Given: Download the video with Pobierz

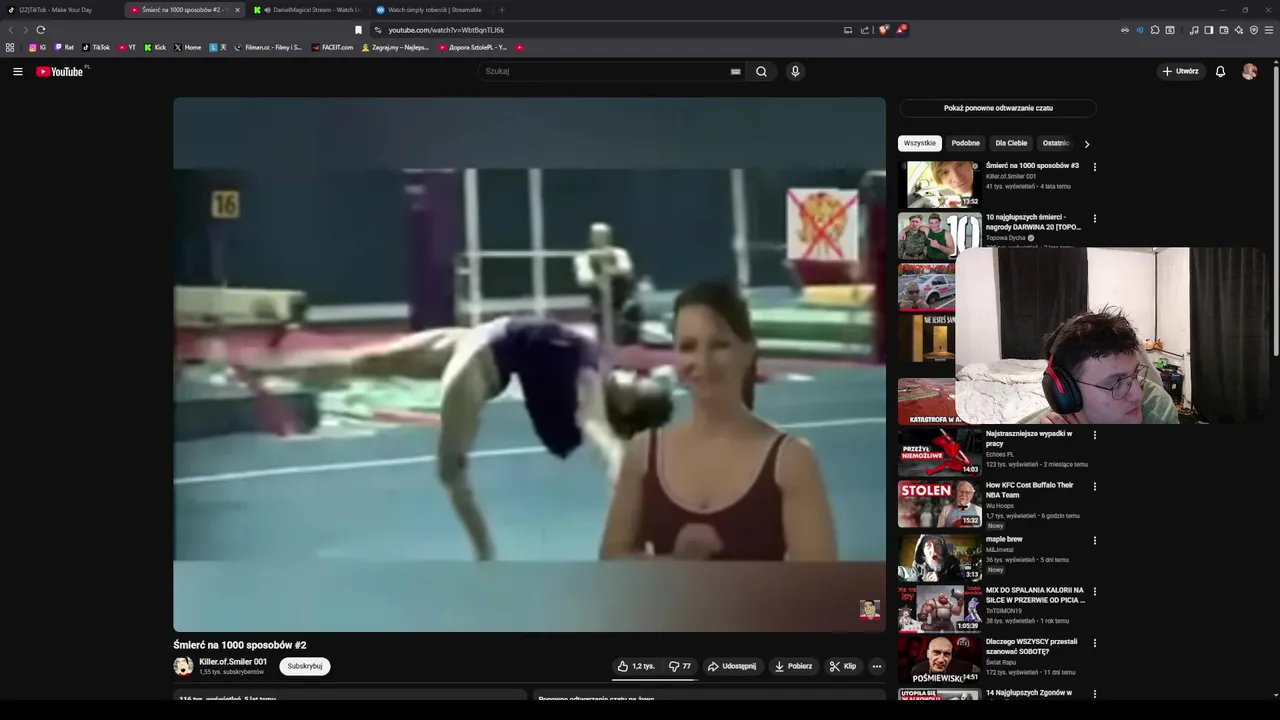Looking at the screenshot, I should coord(793,666).
